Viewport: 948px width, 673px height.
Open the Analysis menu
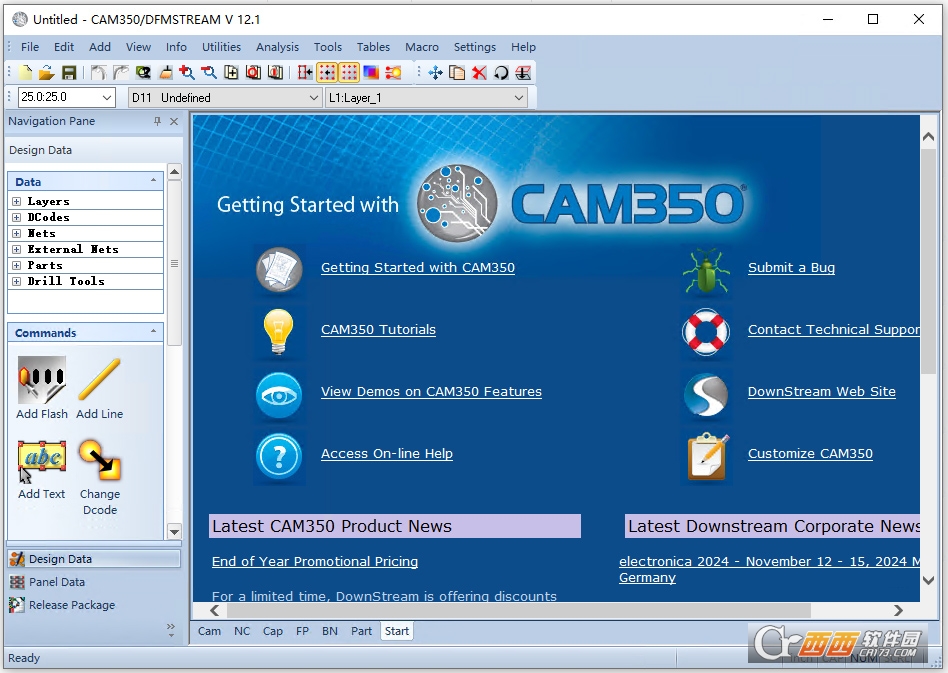coord(278,47)
